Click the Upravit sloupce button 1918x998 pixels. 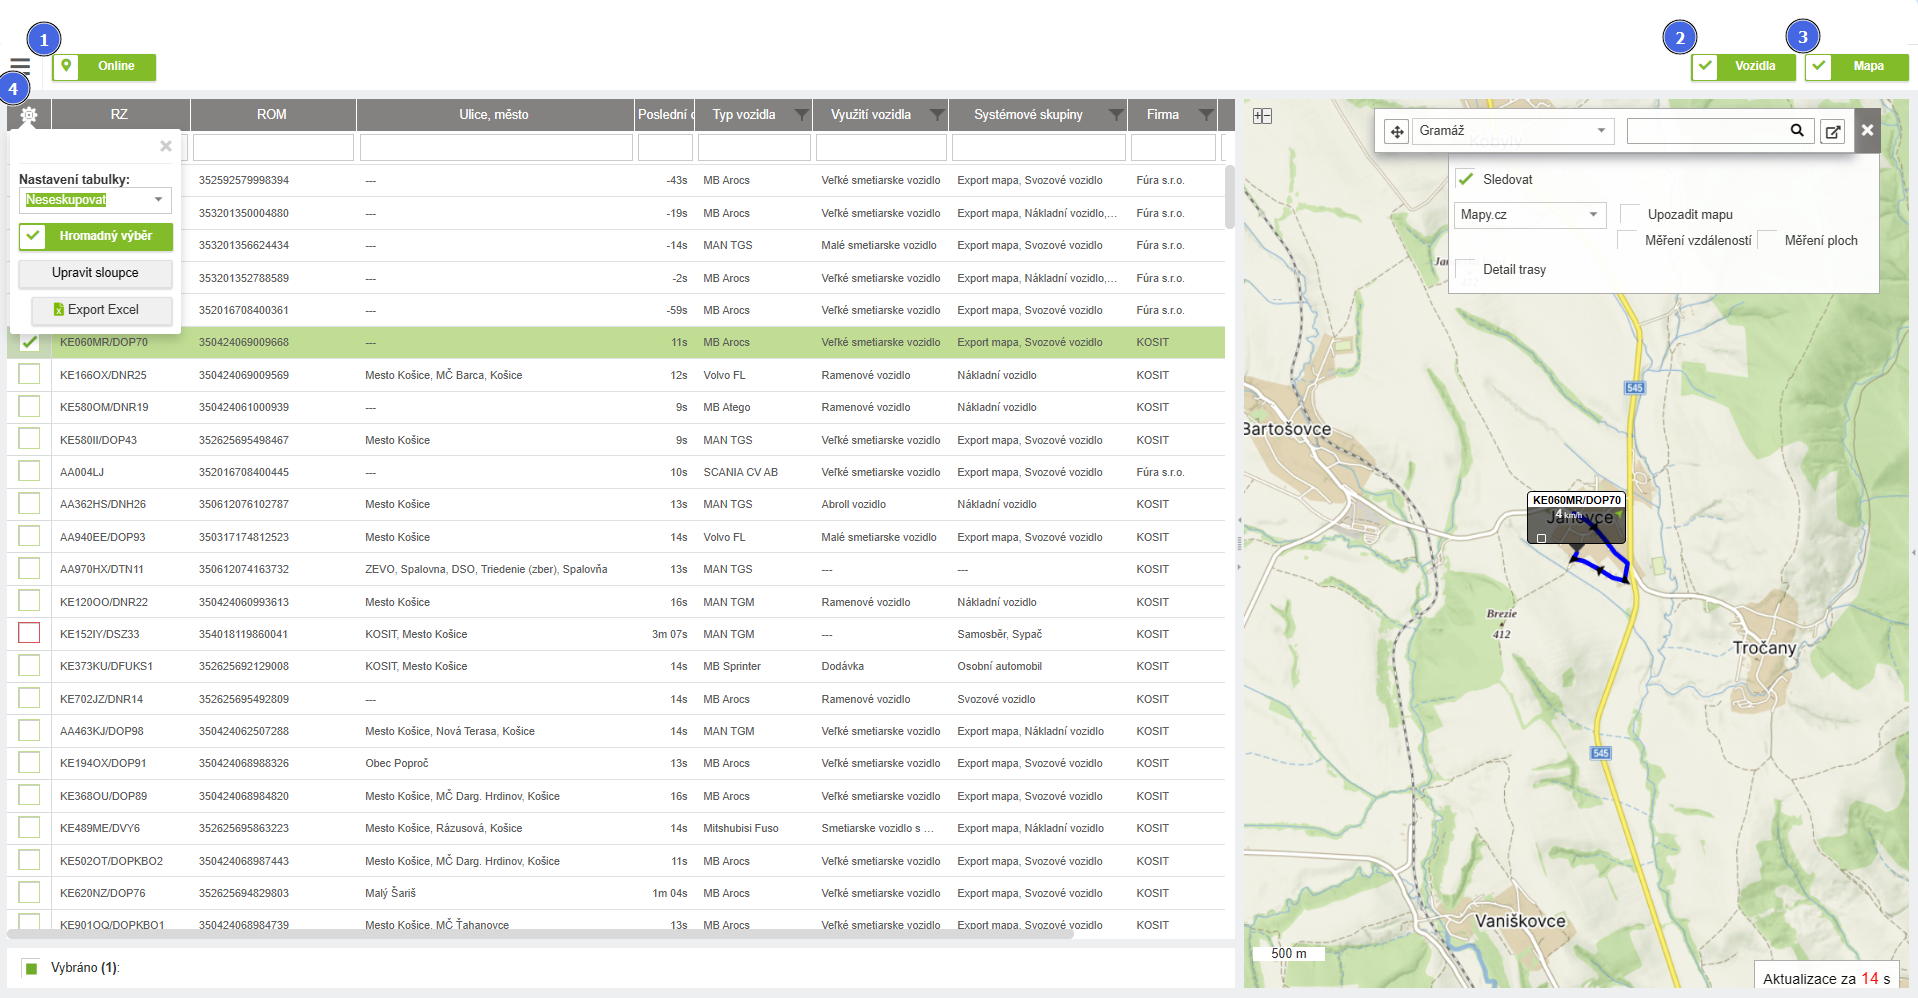(95, 273)
